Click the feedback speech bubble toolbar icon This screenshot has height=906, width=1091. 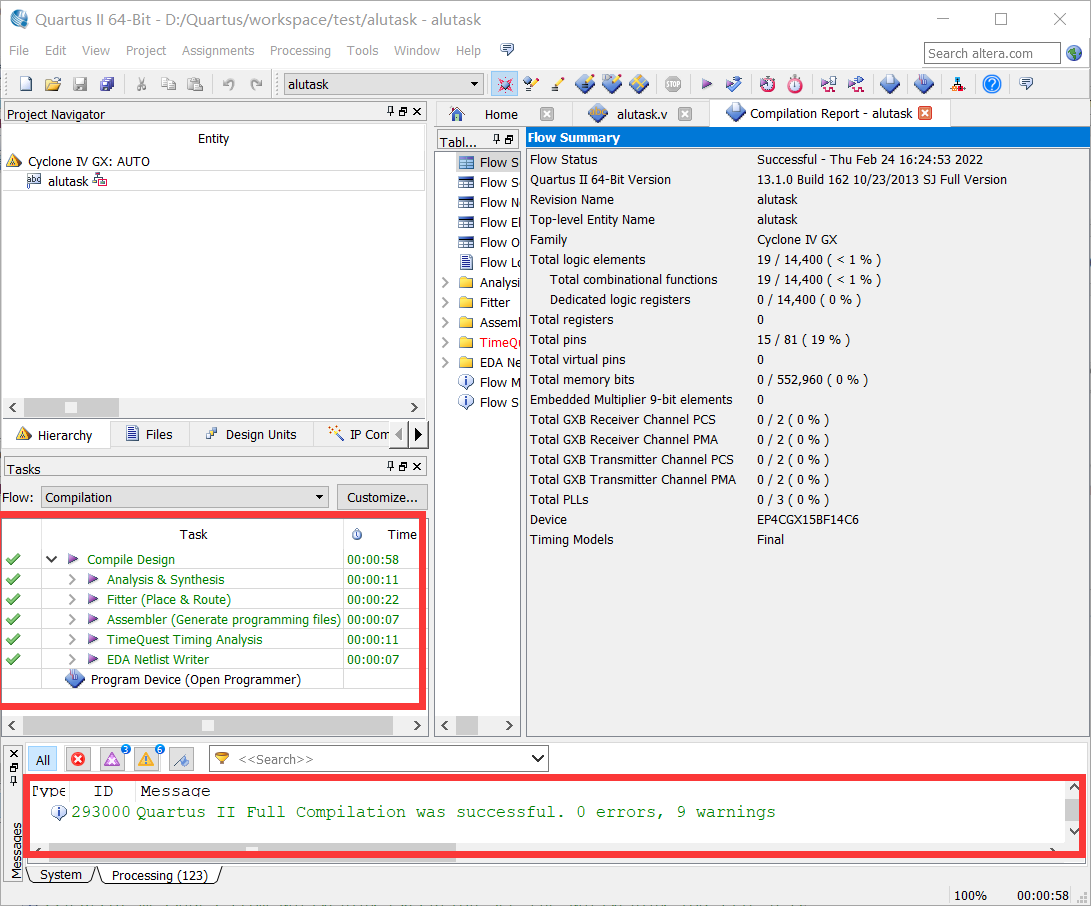(x=1026, y=84)
